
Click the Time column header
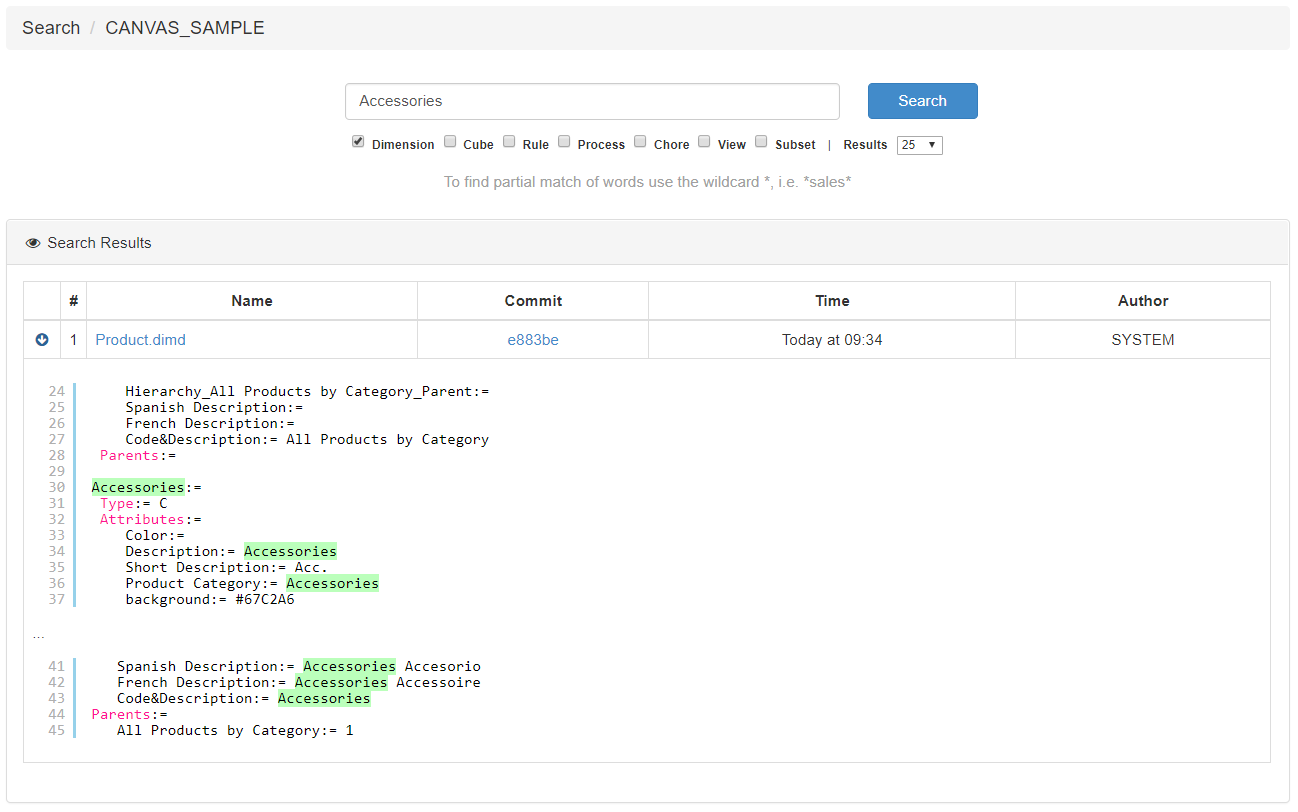832,301
